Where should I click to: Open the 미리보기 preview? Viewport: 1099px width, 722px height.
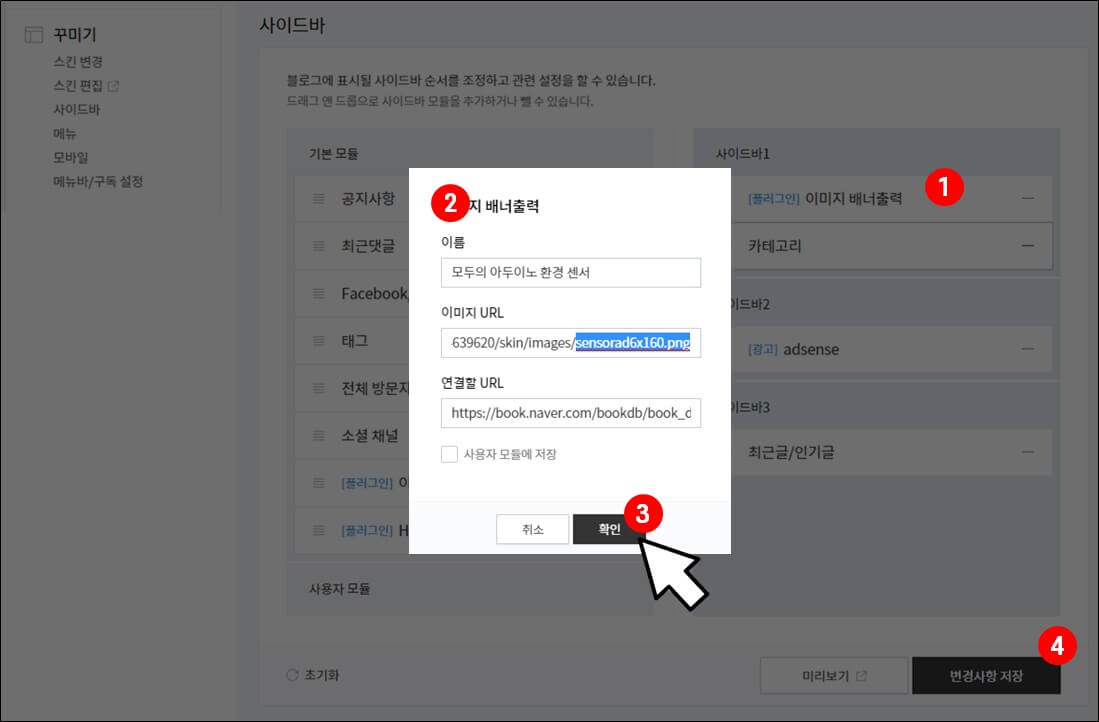click(x=833, y=675)
